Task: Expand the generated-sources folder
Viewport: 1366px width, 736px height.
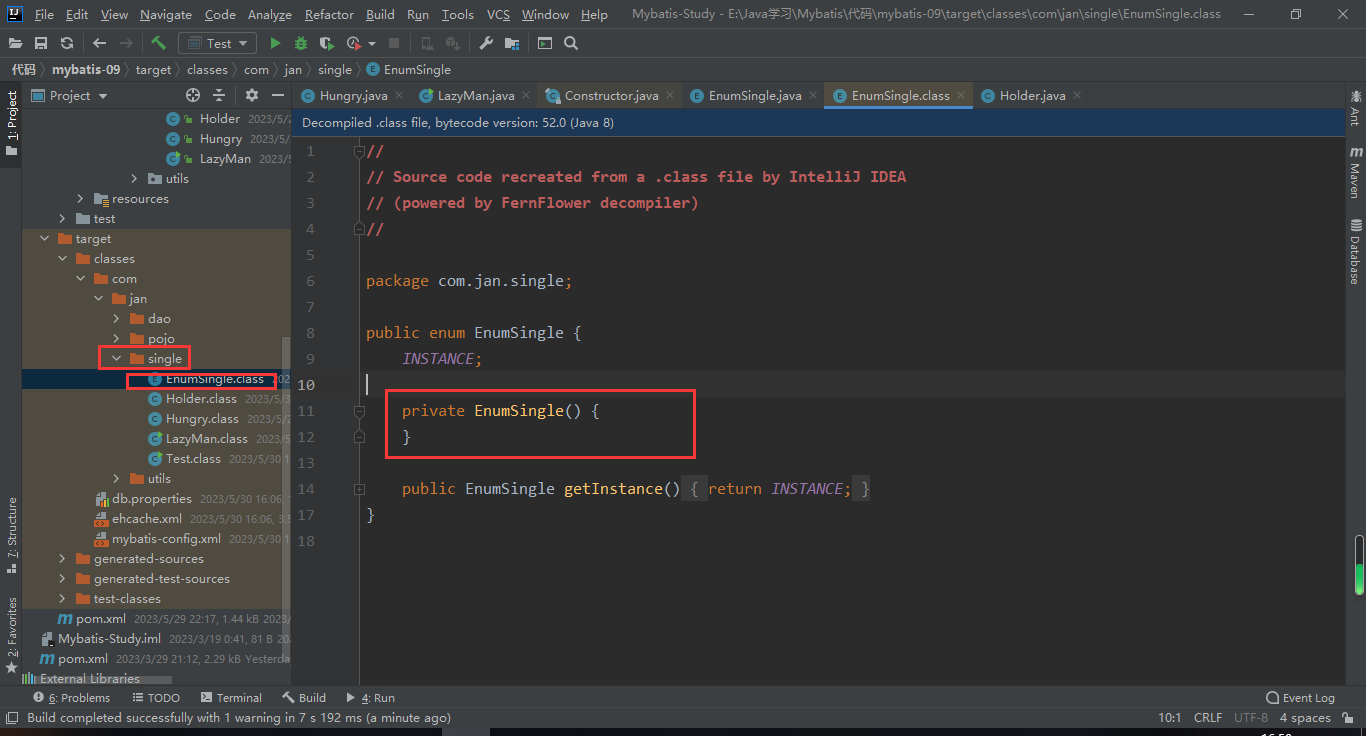Action: (63, 559)
